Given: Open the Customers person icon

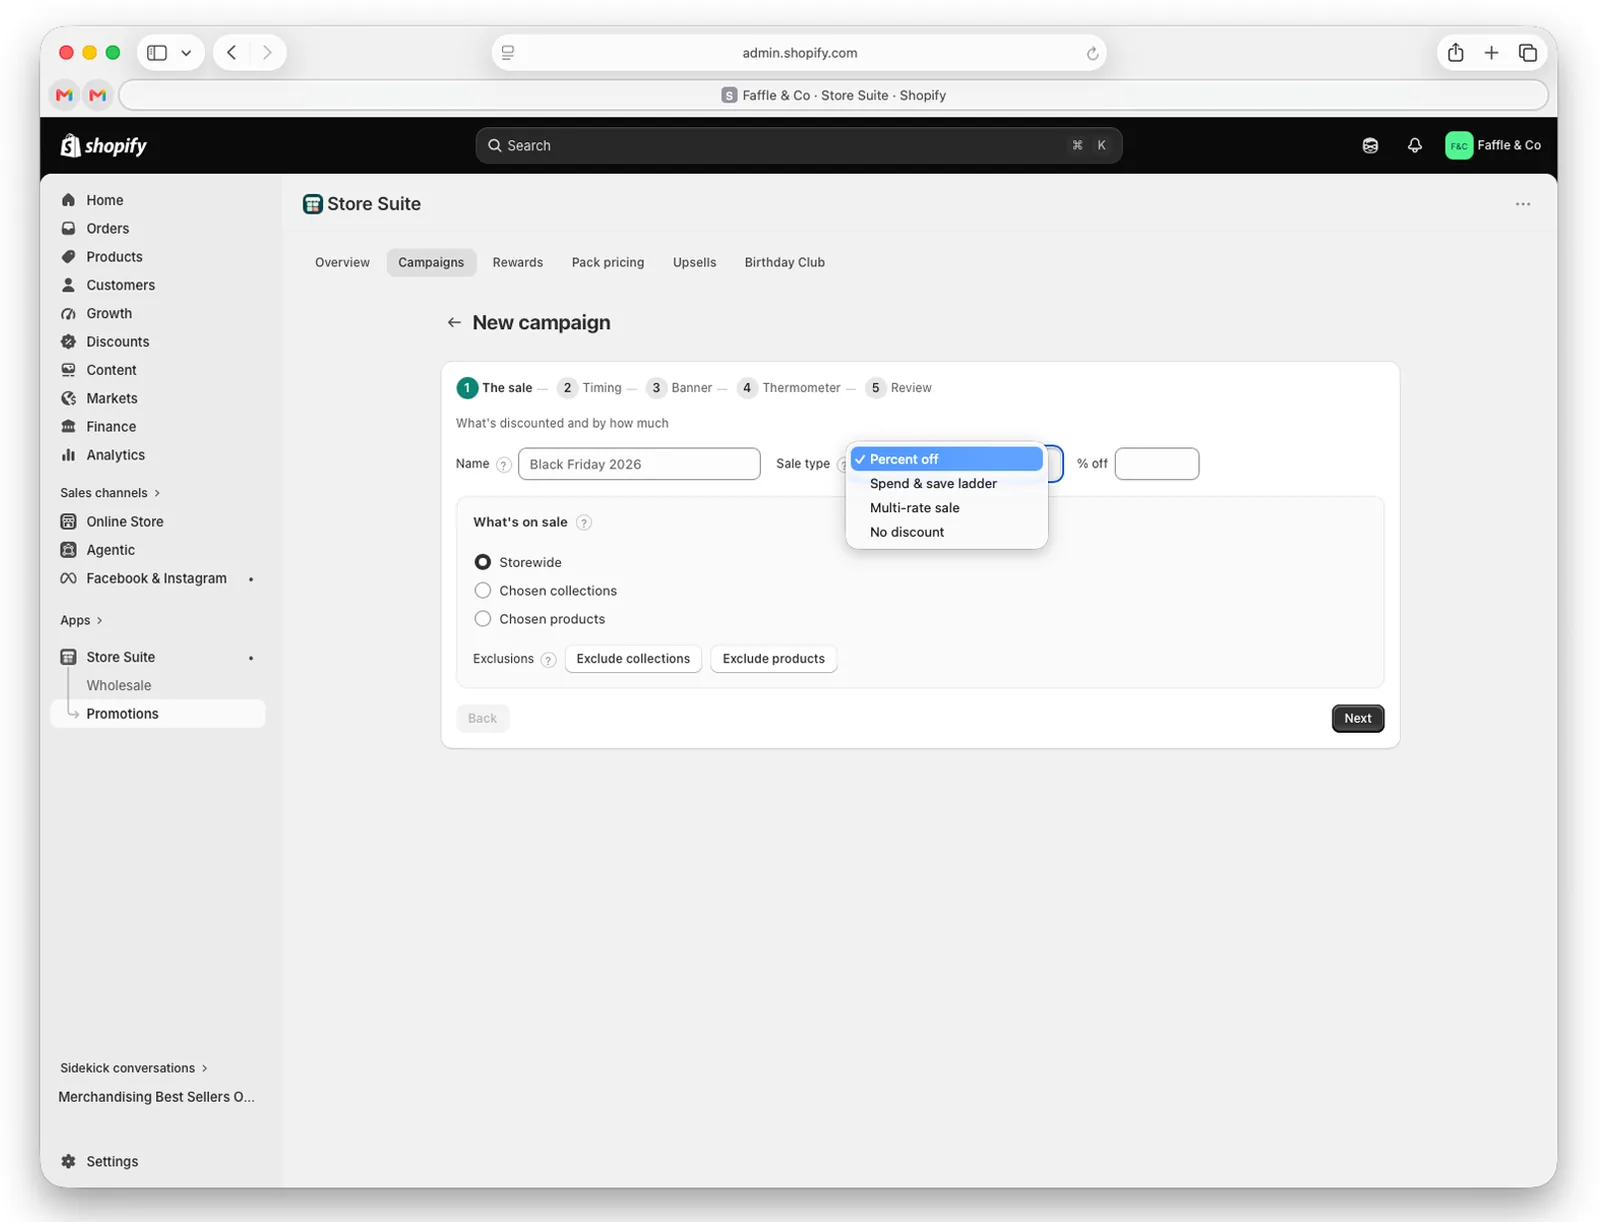Looking at the screenshot, I should [x=68, y=285].
